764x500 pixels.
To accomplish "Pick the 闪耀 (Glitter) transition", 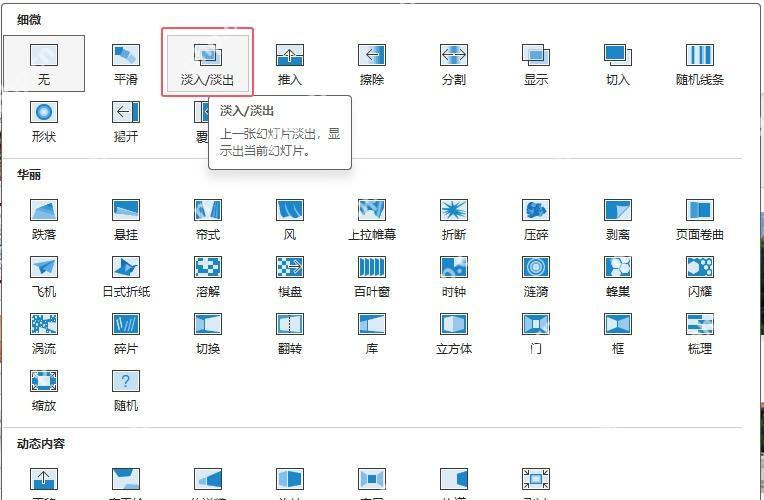I will click(700, 276).
